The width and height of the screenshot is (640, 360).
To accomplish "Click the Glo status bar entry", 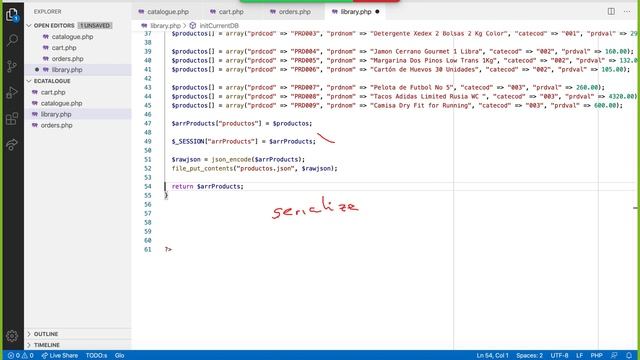I will pyautogui.click(x=119, y=356).
